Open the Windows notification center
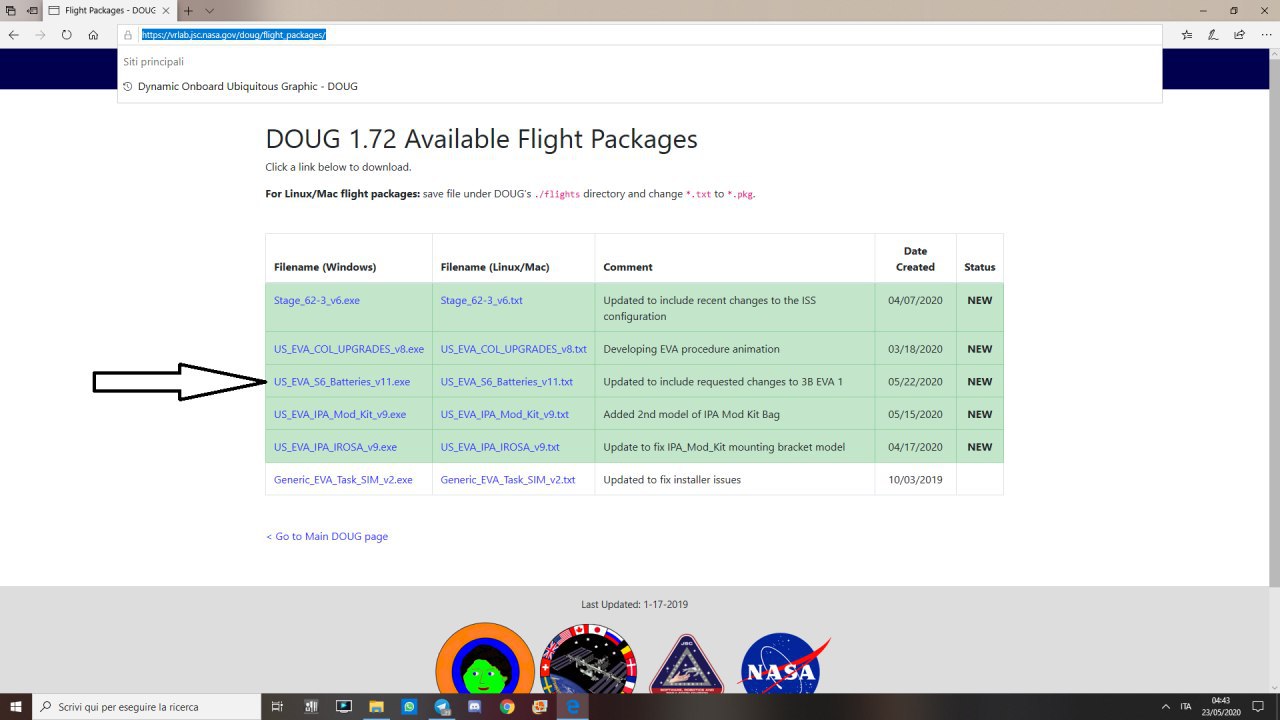This screenshot has width=1280, height=720. [1258, 706]
